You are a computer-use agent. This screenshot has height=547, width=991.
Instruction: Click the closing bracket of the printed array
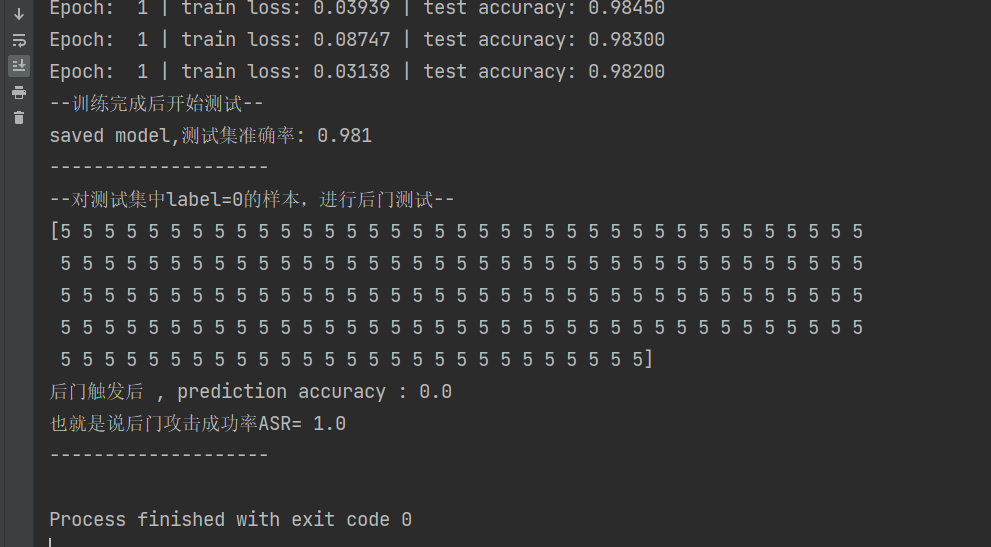tap(648, 360)
